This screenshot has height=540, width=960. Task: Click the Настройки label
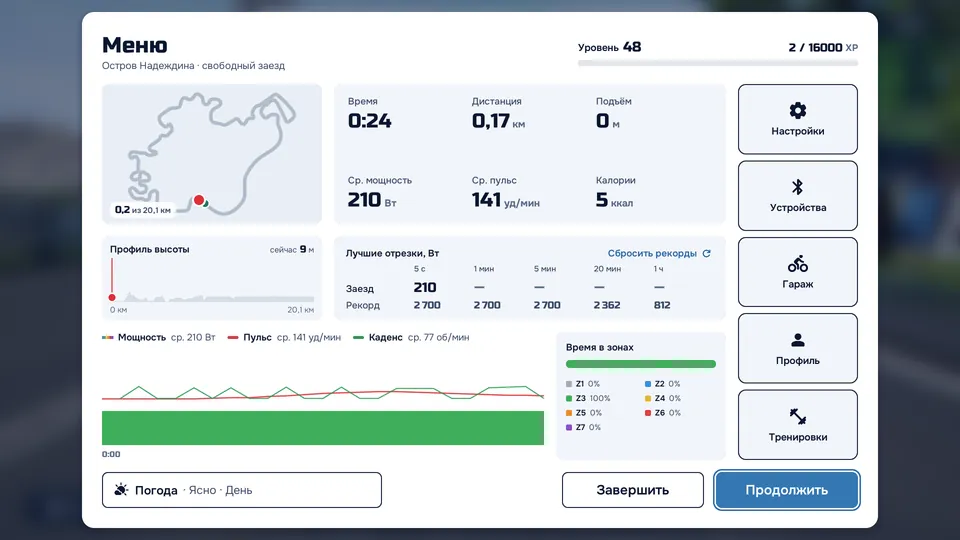[797, 131]
